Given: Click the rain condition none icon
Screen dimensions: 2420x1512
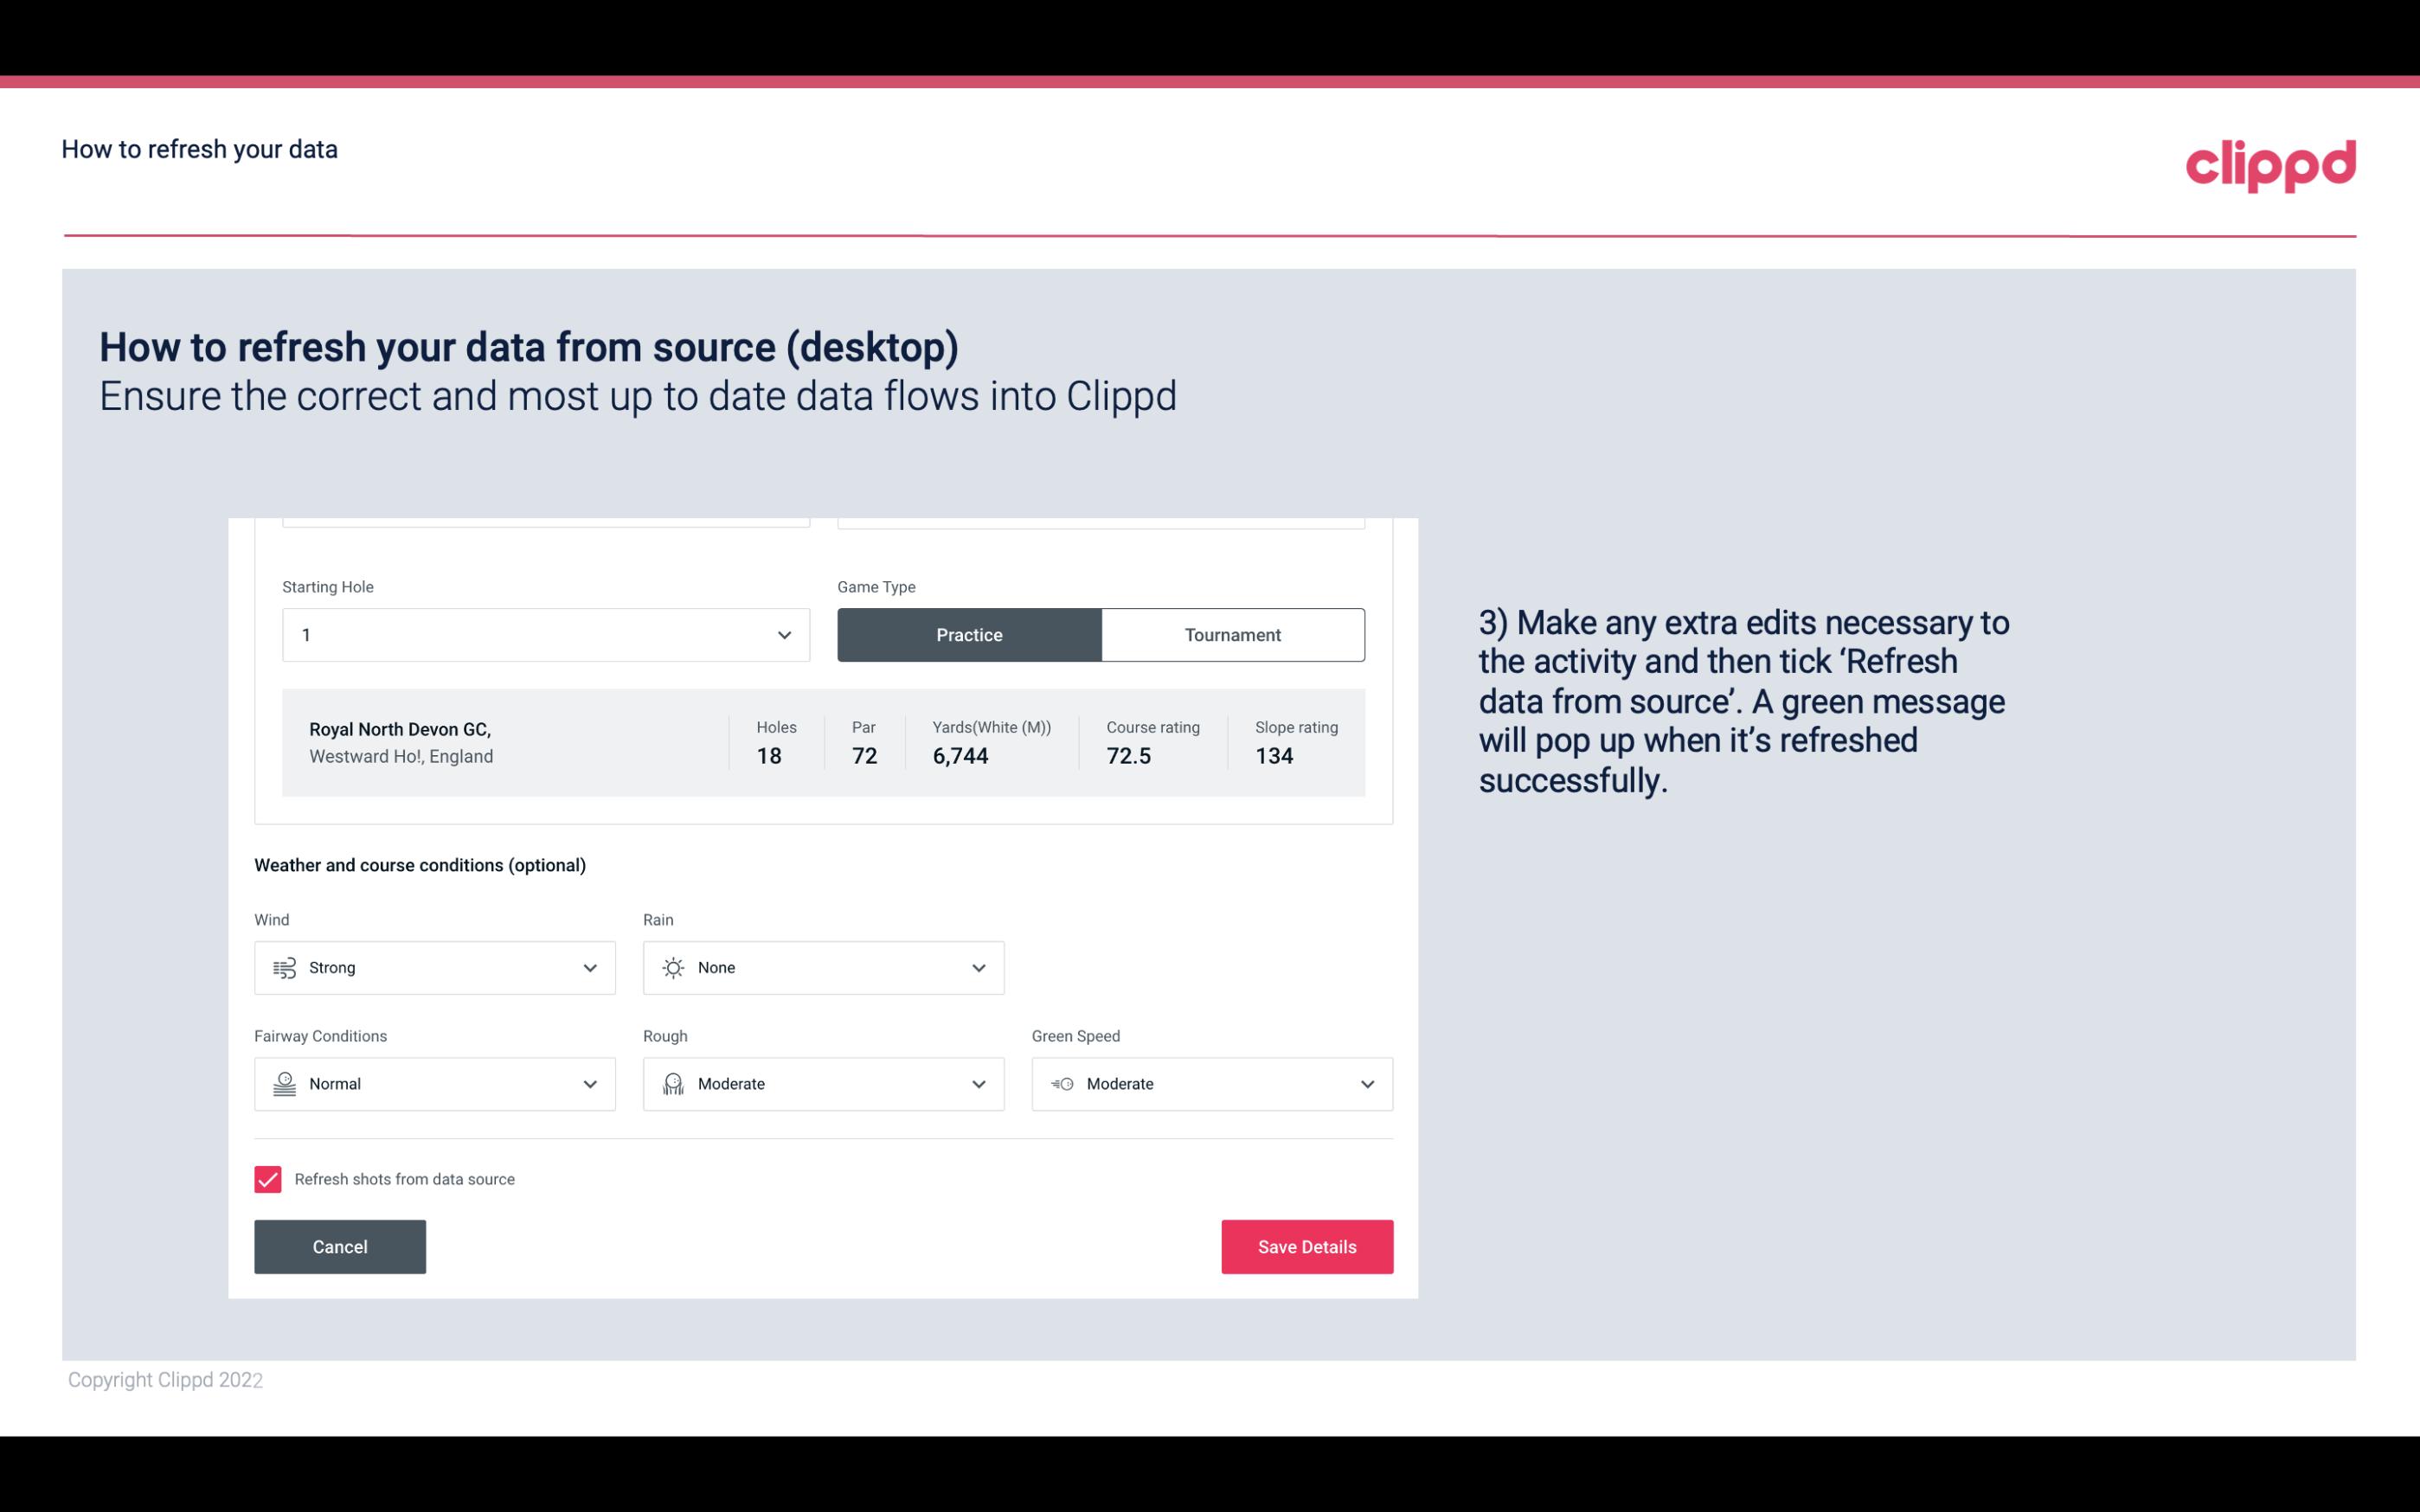Looking at the screenshot, I should tap(672, 967).
